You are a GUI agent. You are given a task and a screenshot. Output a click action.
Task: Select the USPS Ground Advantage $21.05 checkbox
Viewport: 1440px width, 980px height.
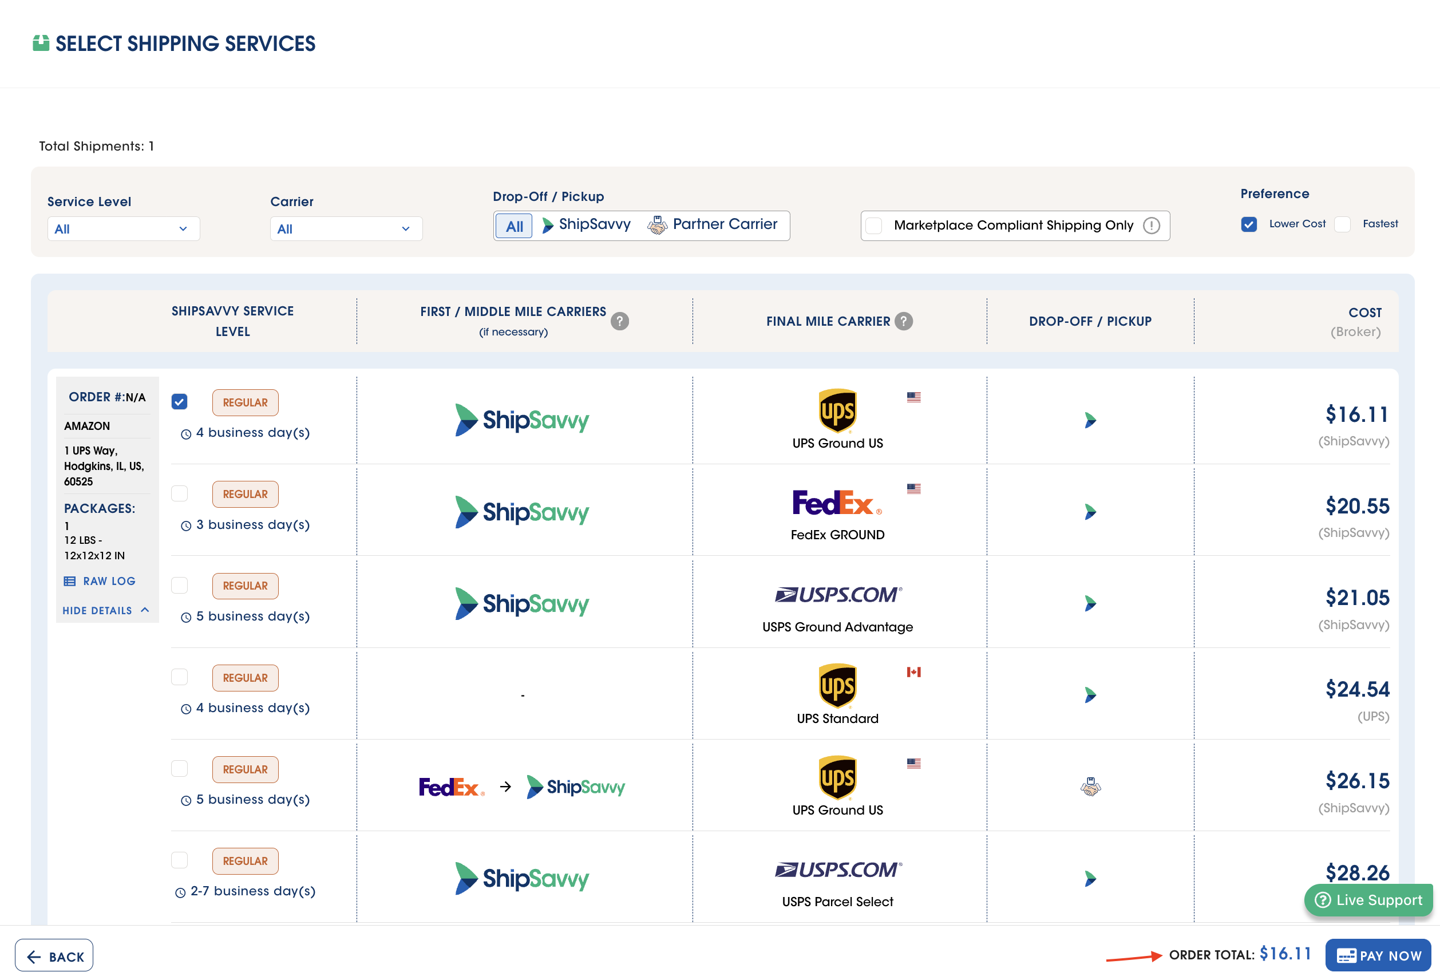[x=180, y=585]
